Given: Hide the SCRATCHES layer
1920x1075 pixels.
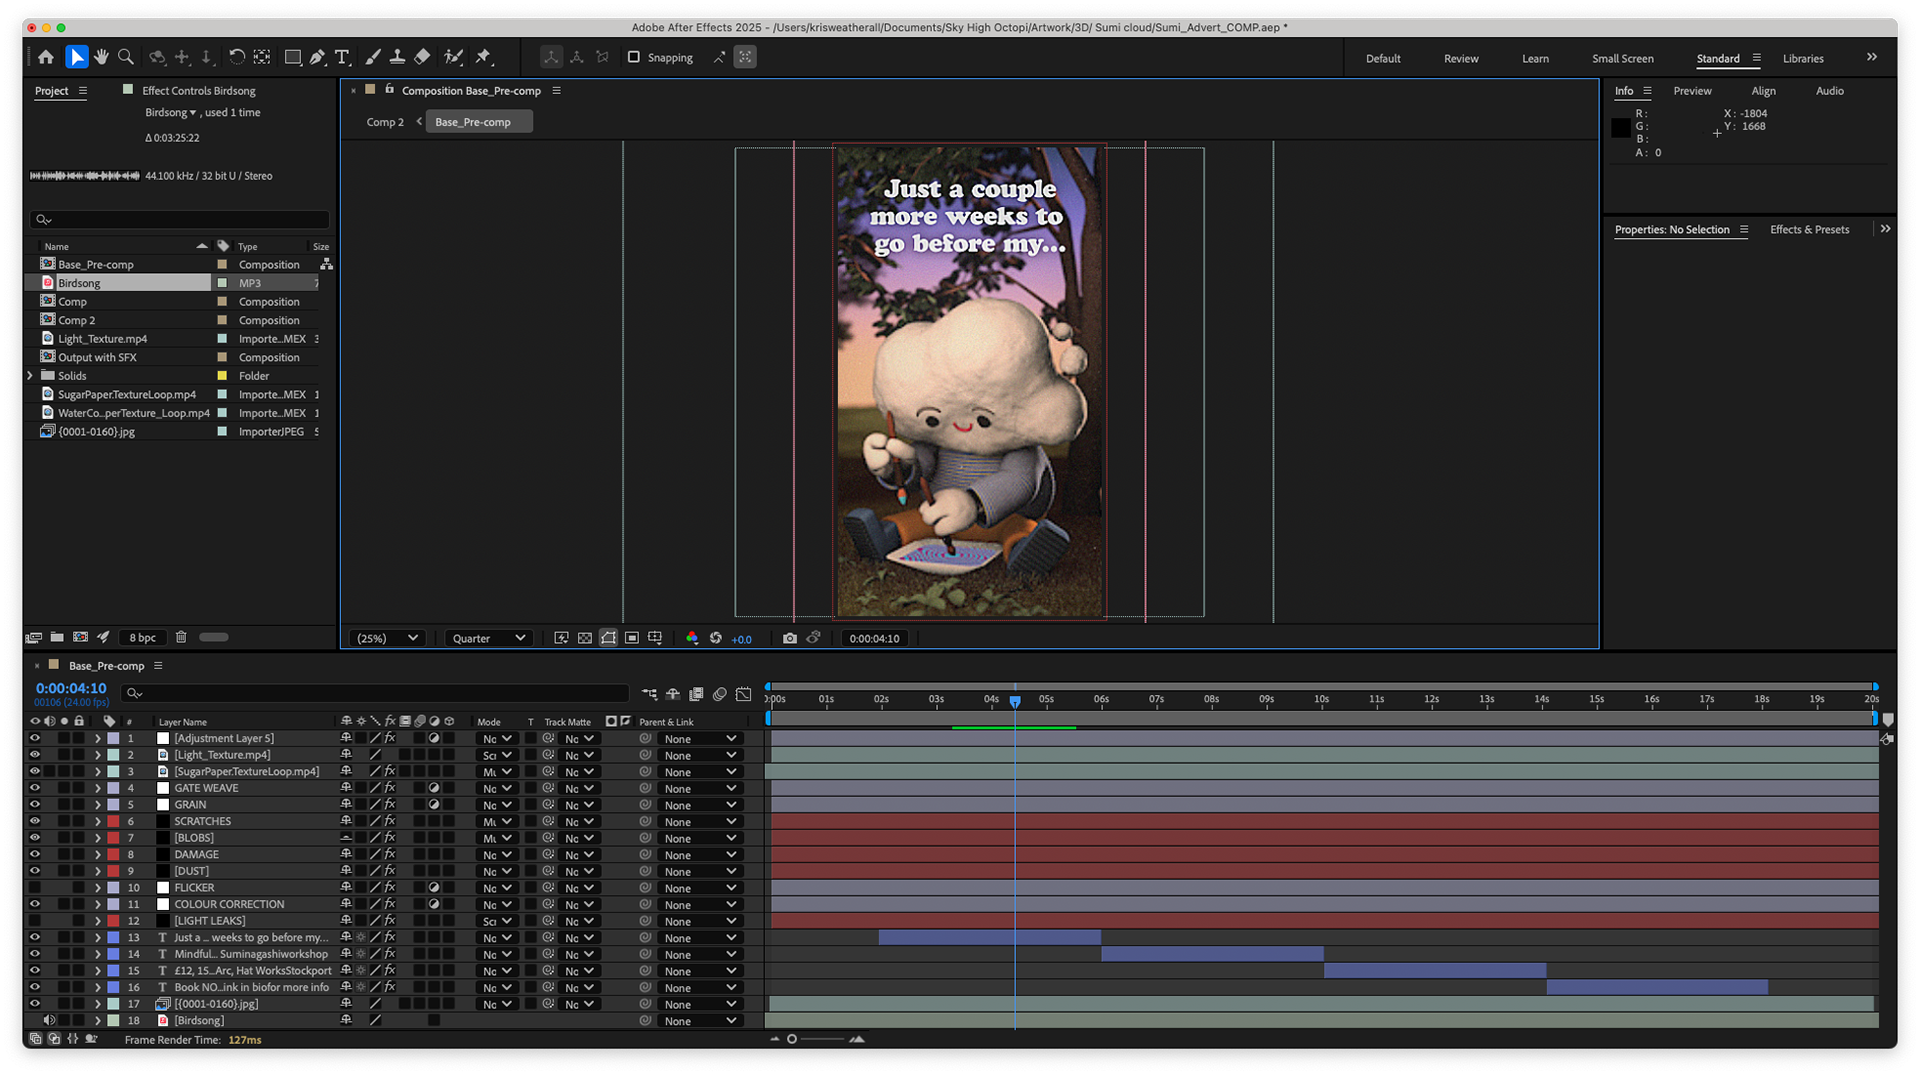Looking at the screenshot, I should [35, 821].
